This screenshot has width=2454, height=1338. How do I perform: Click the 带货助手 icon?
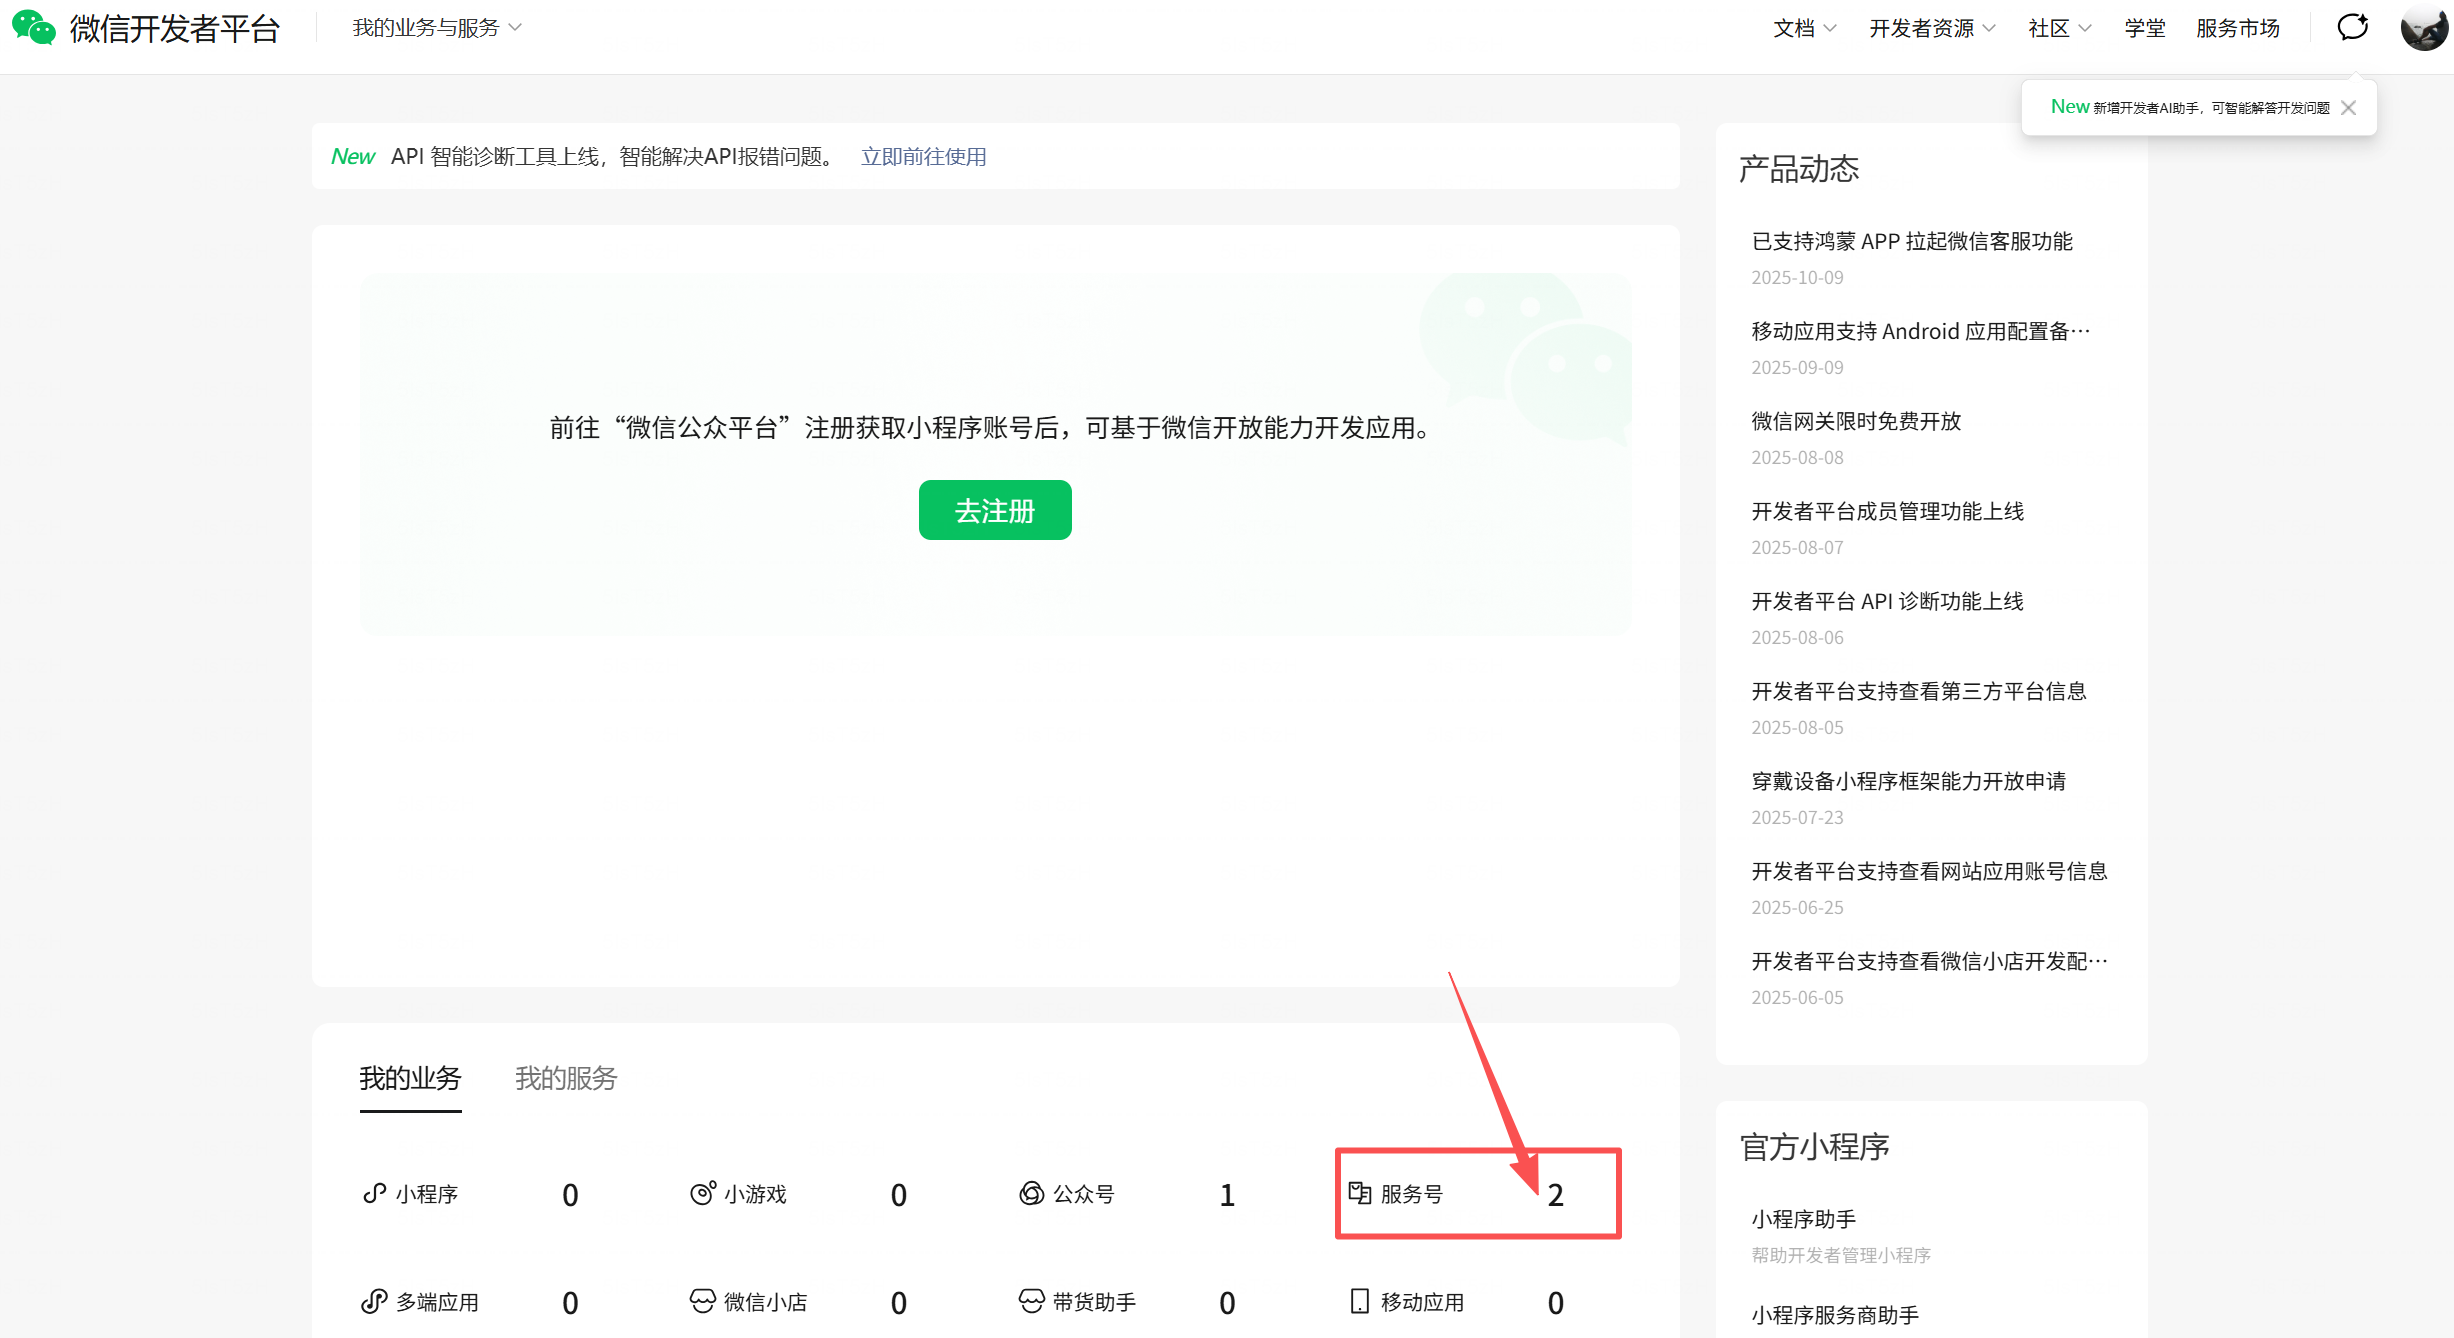[x=1032, y=1301]
